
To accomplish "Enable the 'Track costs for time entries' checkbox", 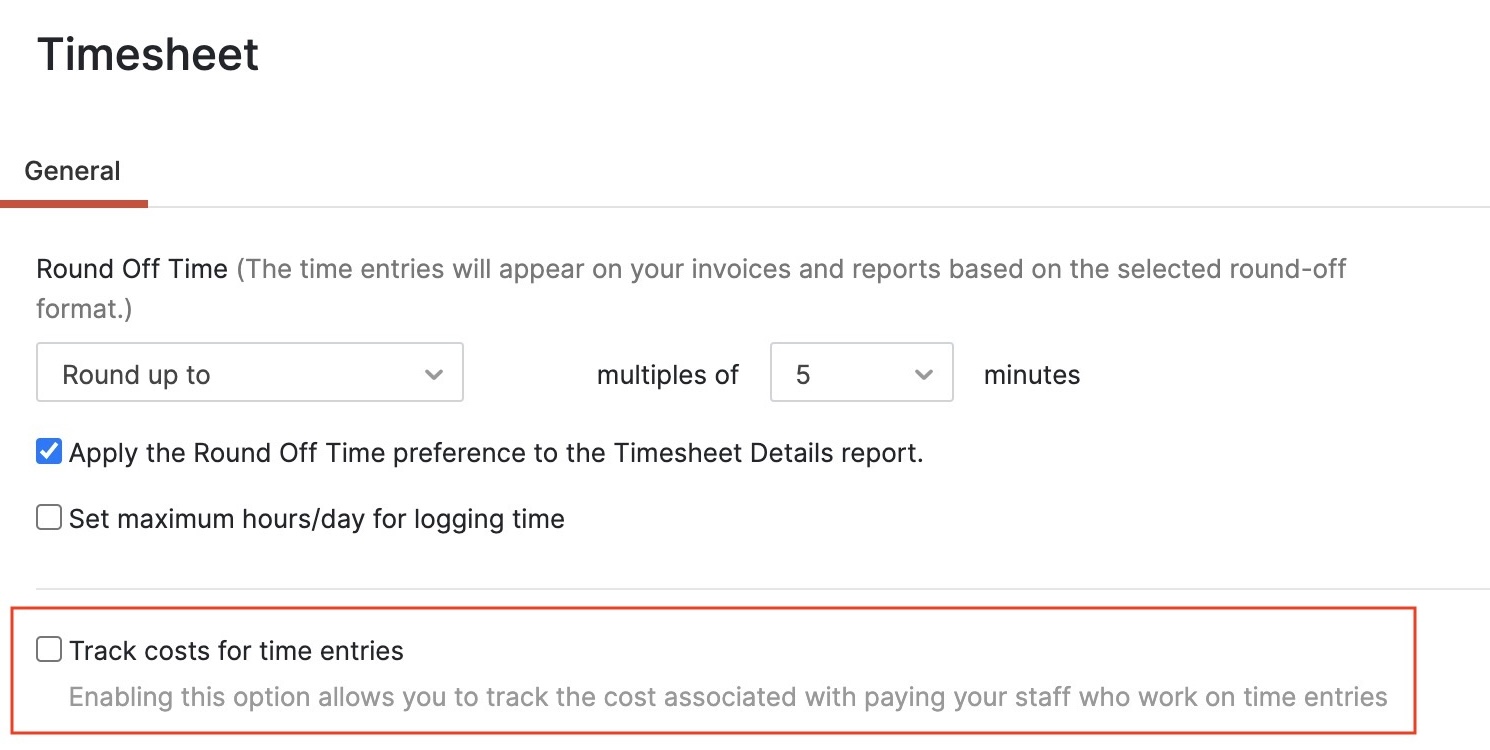I will (48, 649).
